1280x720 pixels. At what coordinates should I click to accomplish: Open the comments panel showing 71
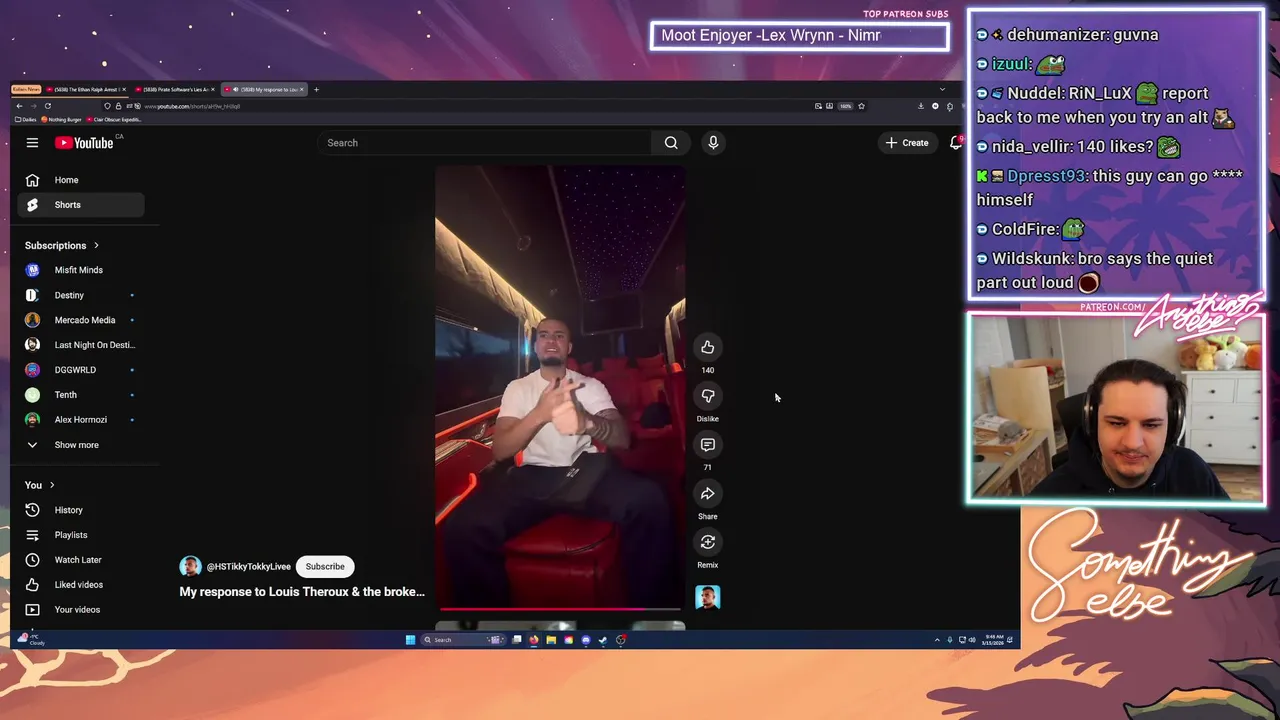click(x=707, y=444)
